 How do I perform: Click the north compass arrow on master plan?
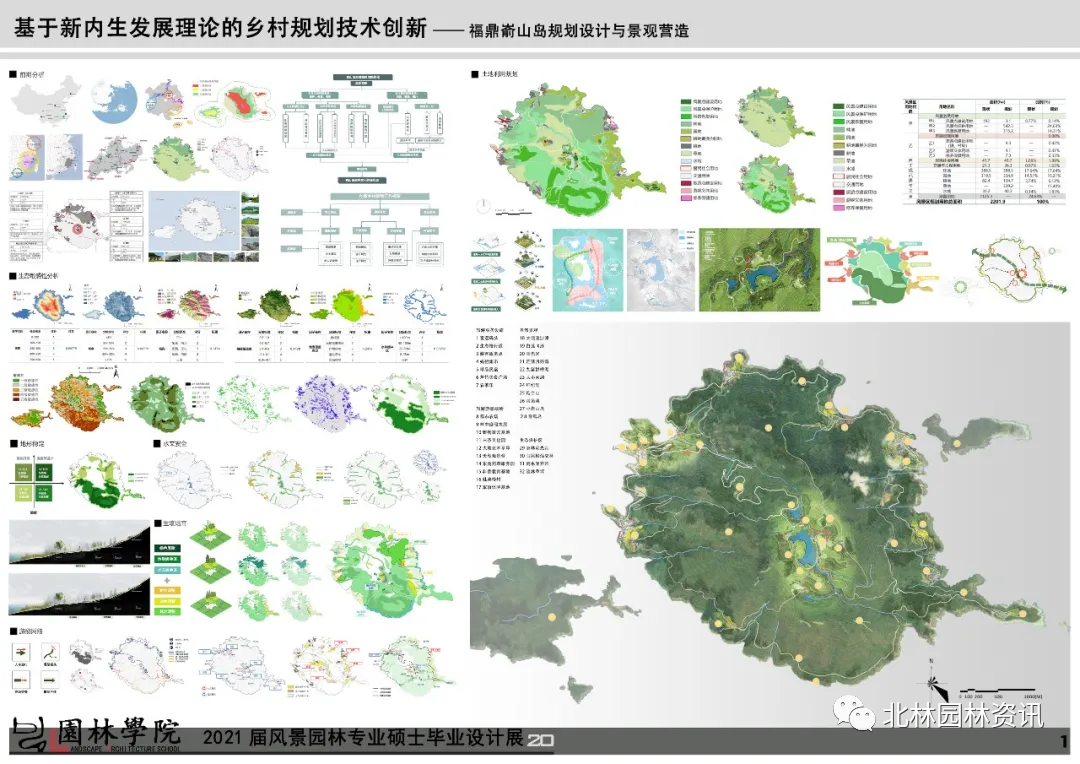[x=933, y=679]
